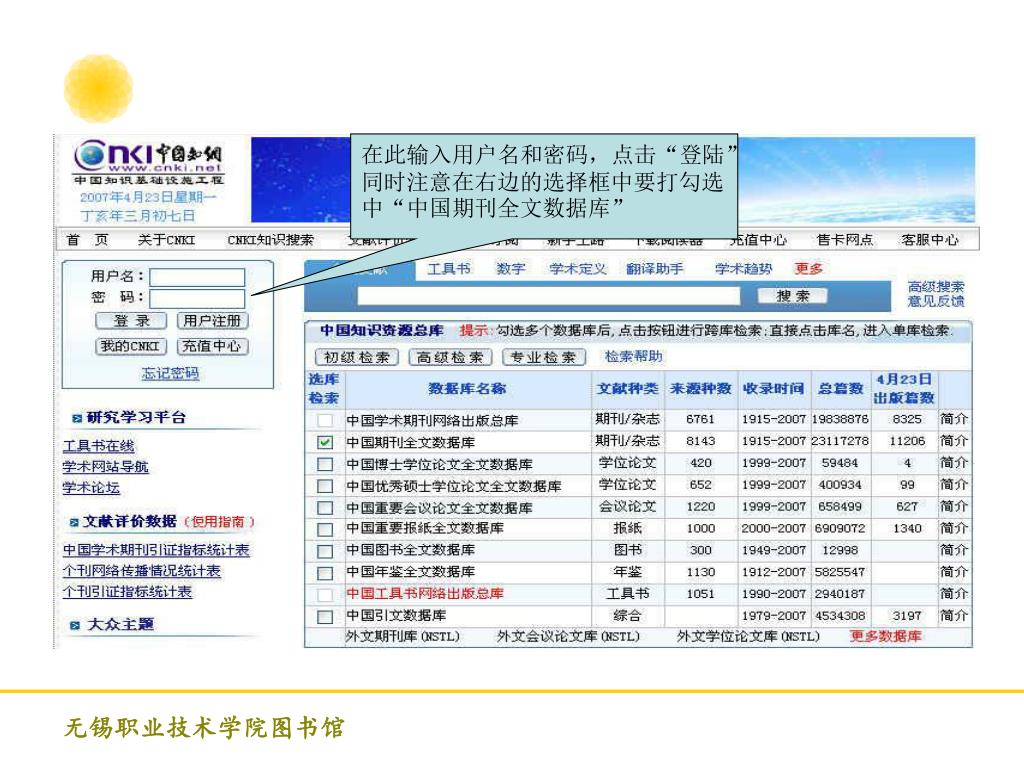
Task: Click the 用户注册 button
Action: [212, 321]
